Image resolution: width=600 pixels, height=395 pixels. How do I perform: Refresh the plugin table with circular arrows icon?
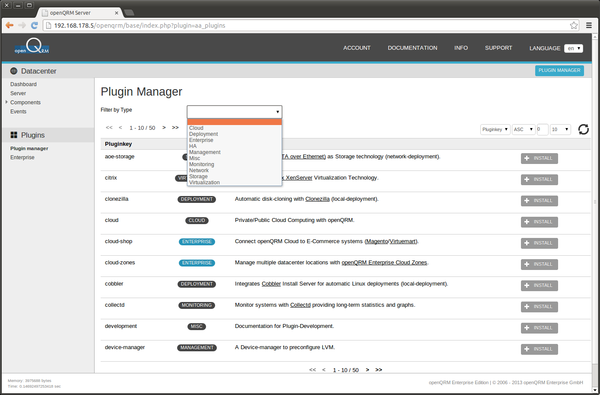[x=583, y=129]
